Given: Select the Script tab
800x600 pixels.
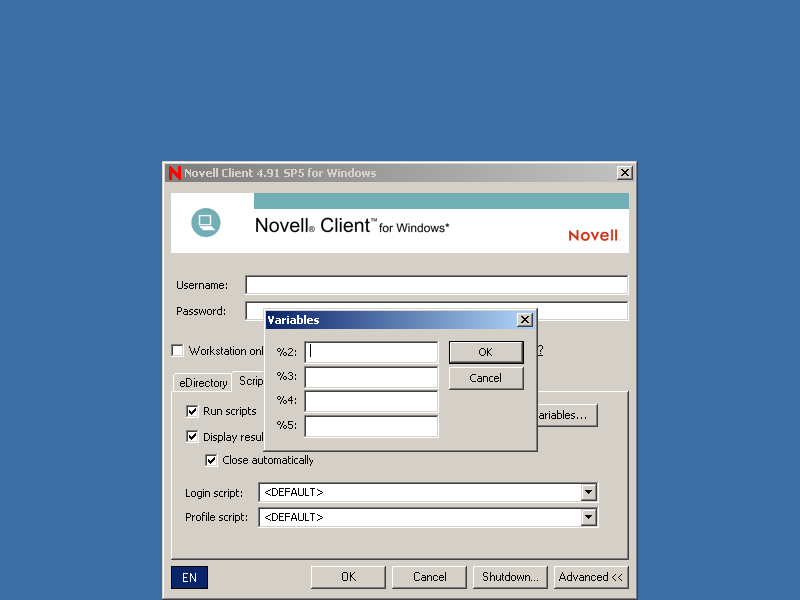Looking at the screenshot, I should (x=250, y=381).
